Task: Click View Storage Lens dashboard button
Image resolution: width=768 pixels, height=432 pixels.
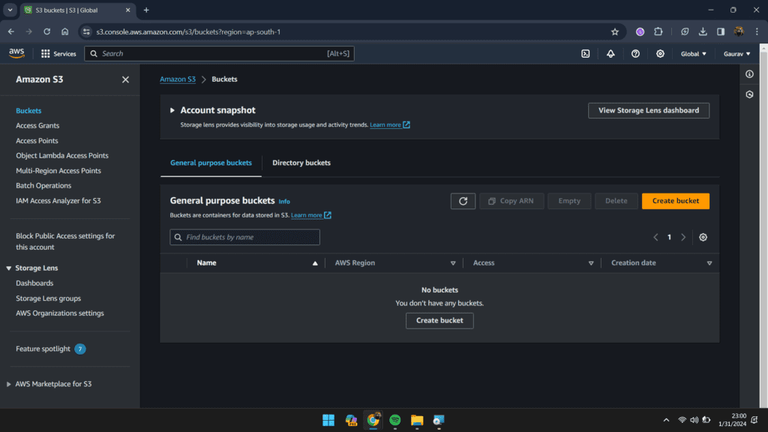Action: click(x=648, y=110)
